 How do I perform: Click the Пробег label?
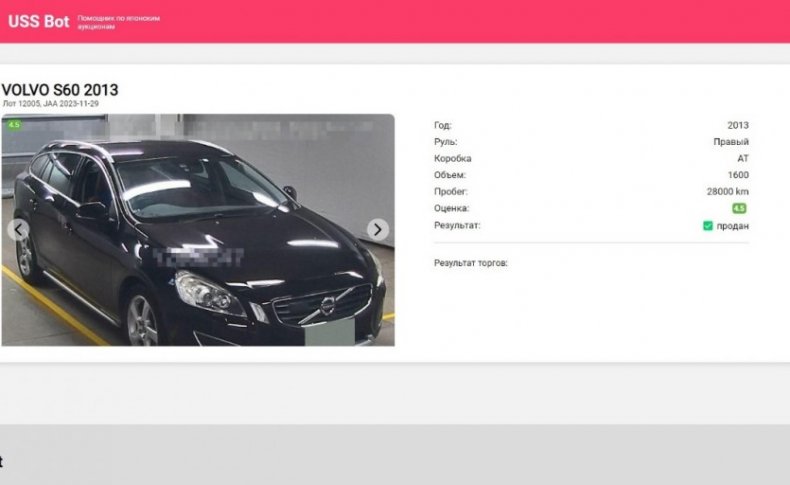(x=450, y=191)
